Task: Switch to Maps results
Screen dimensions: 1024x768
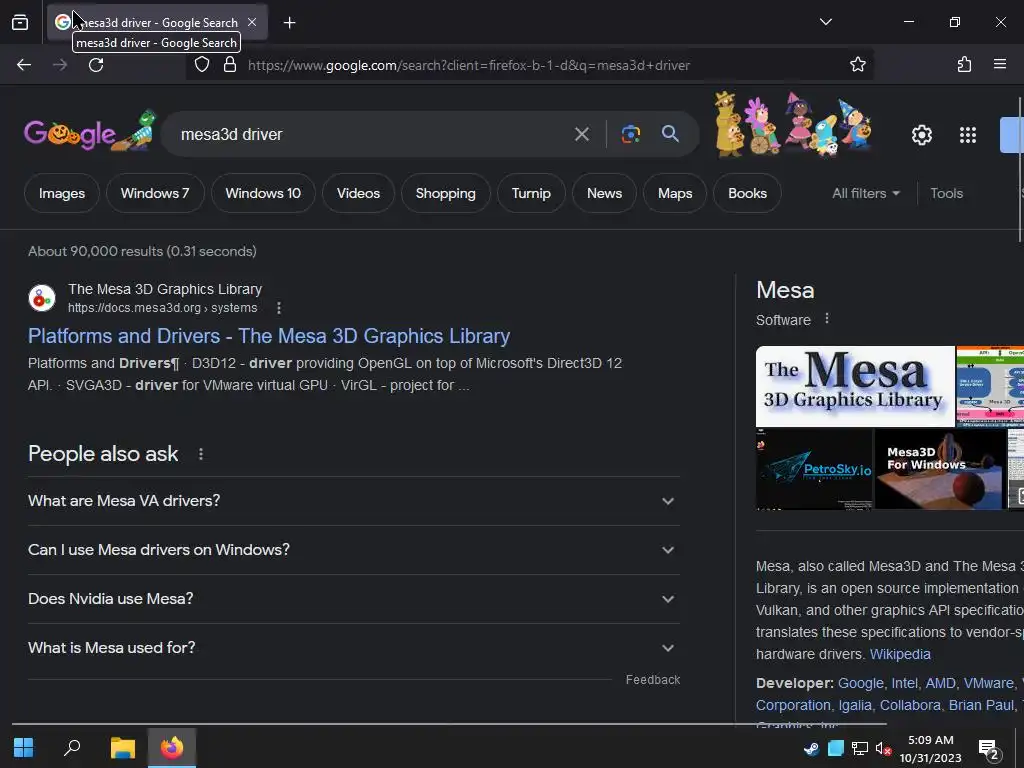Action: tap(675, 193)
